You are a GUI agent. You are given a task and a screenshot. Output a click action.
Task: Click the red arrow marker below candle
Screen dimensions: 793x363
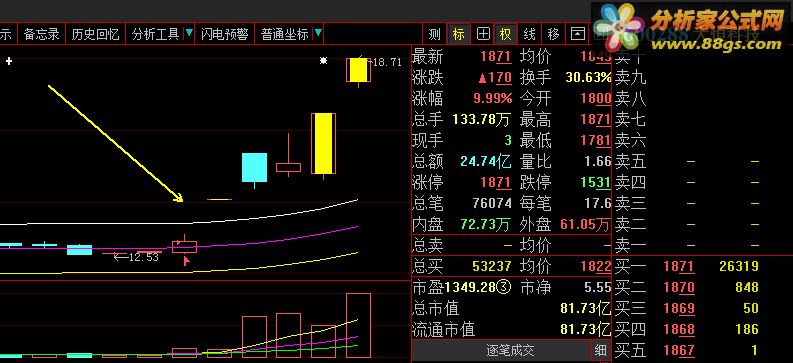pyautogui.click(x=187, y=261)
